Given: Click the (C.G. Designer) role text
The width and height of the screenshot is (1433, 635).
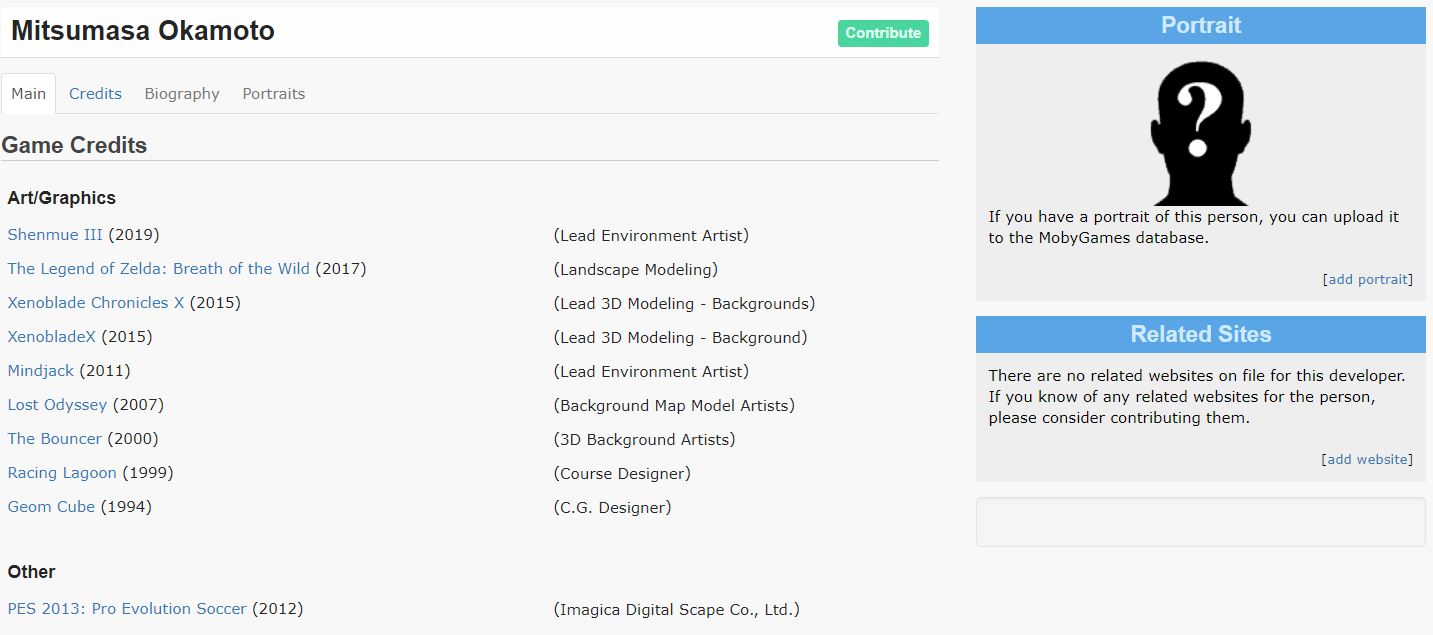Looking at the screenshot, I should pos(612,508).
